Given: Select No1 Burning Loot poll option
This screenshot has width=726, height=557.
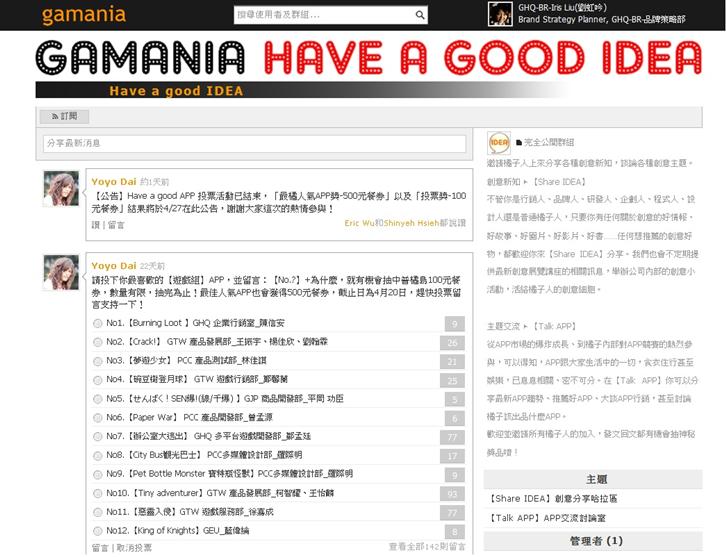Looking at the screenshot, I should click(x=97, y=323).
